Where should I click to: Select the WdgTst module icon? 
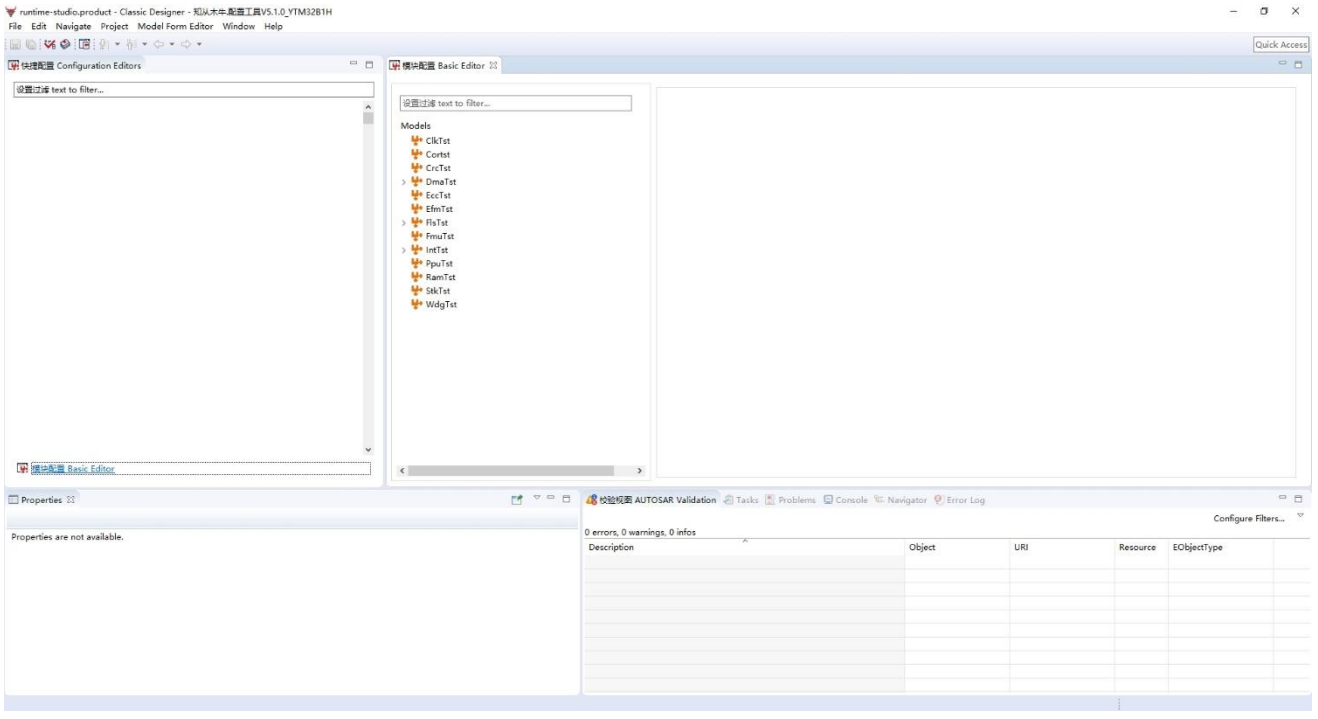417,305
